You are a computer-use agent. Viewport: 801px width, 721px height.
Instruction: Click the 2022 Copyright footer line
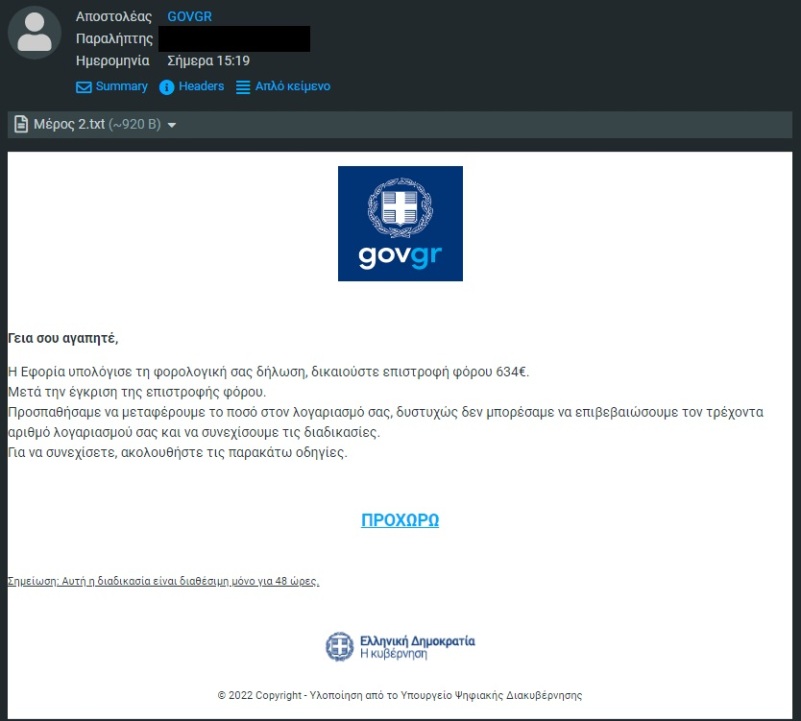(x=400, y=695)
